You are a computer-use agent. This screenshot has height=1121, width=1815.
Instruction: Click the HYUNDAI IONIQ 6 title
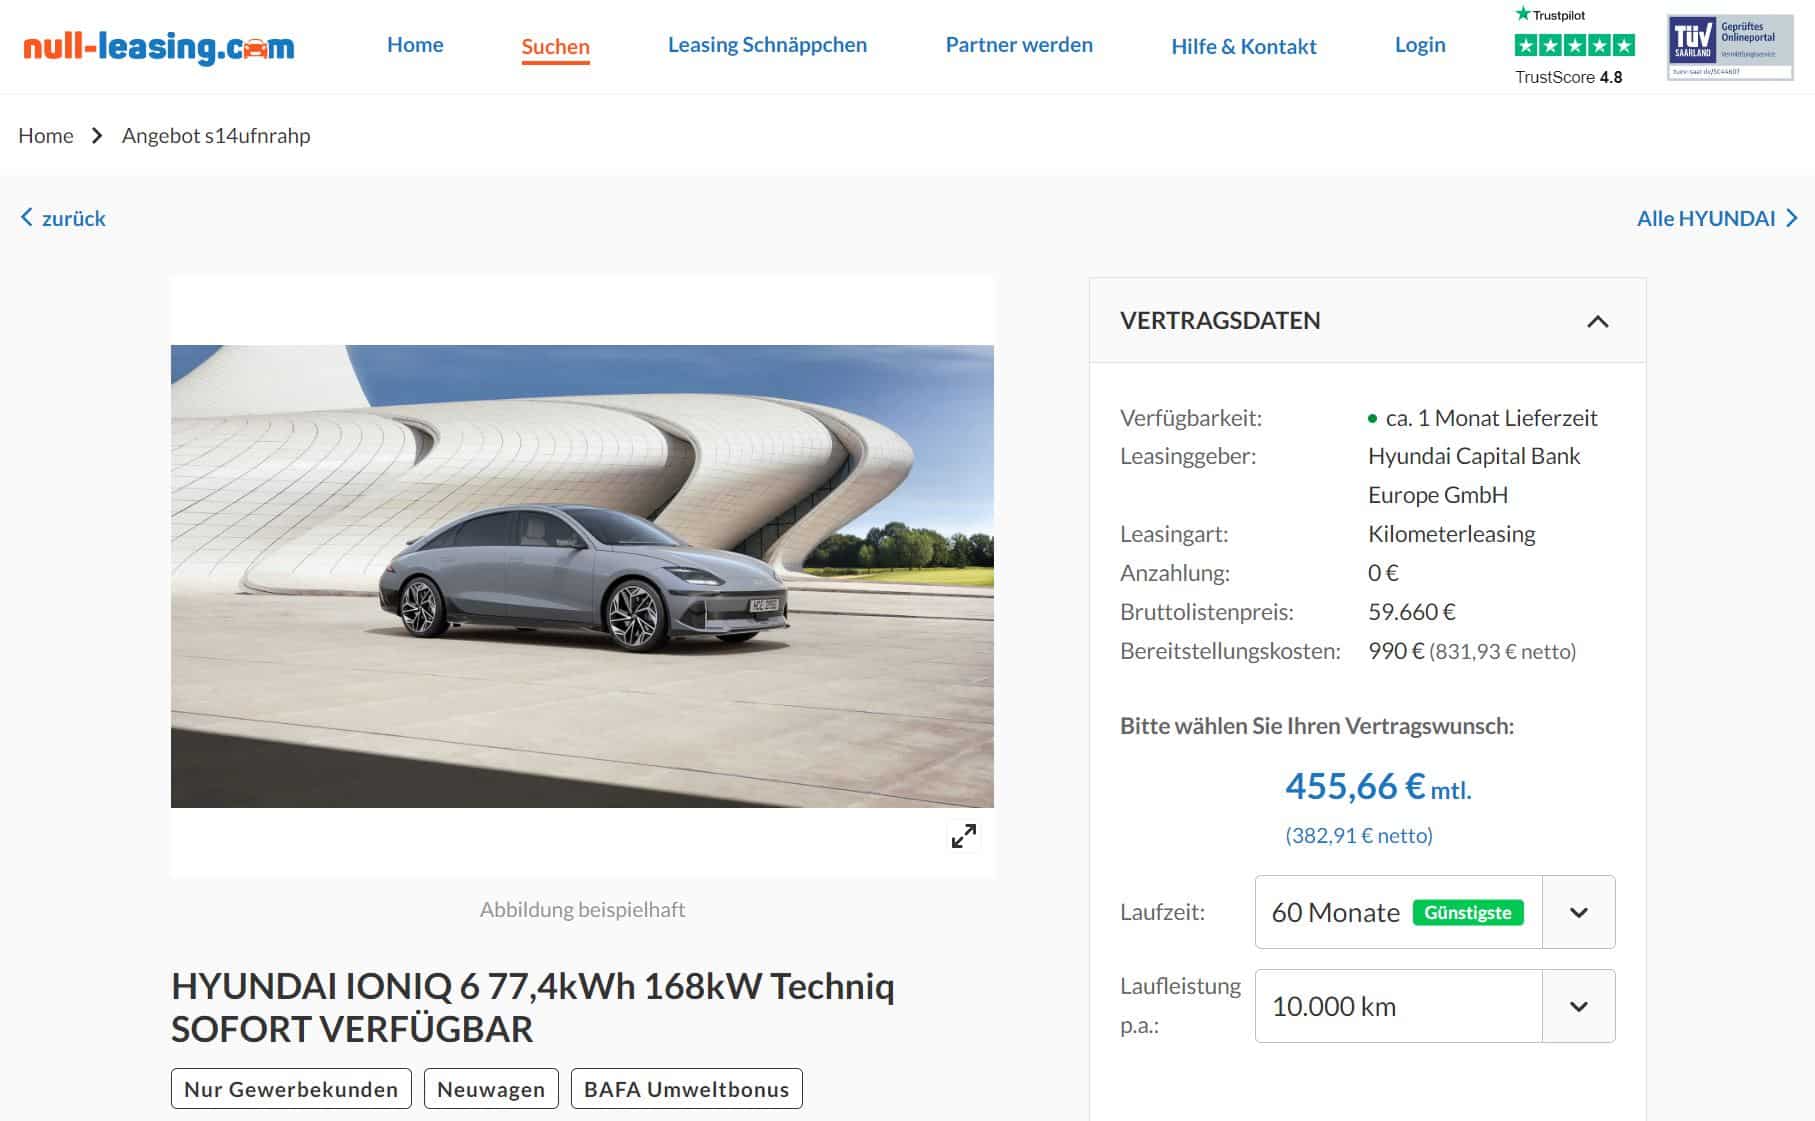tap(533, 1007)
